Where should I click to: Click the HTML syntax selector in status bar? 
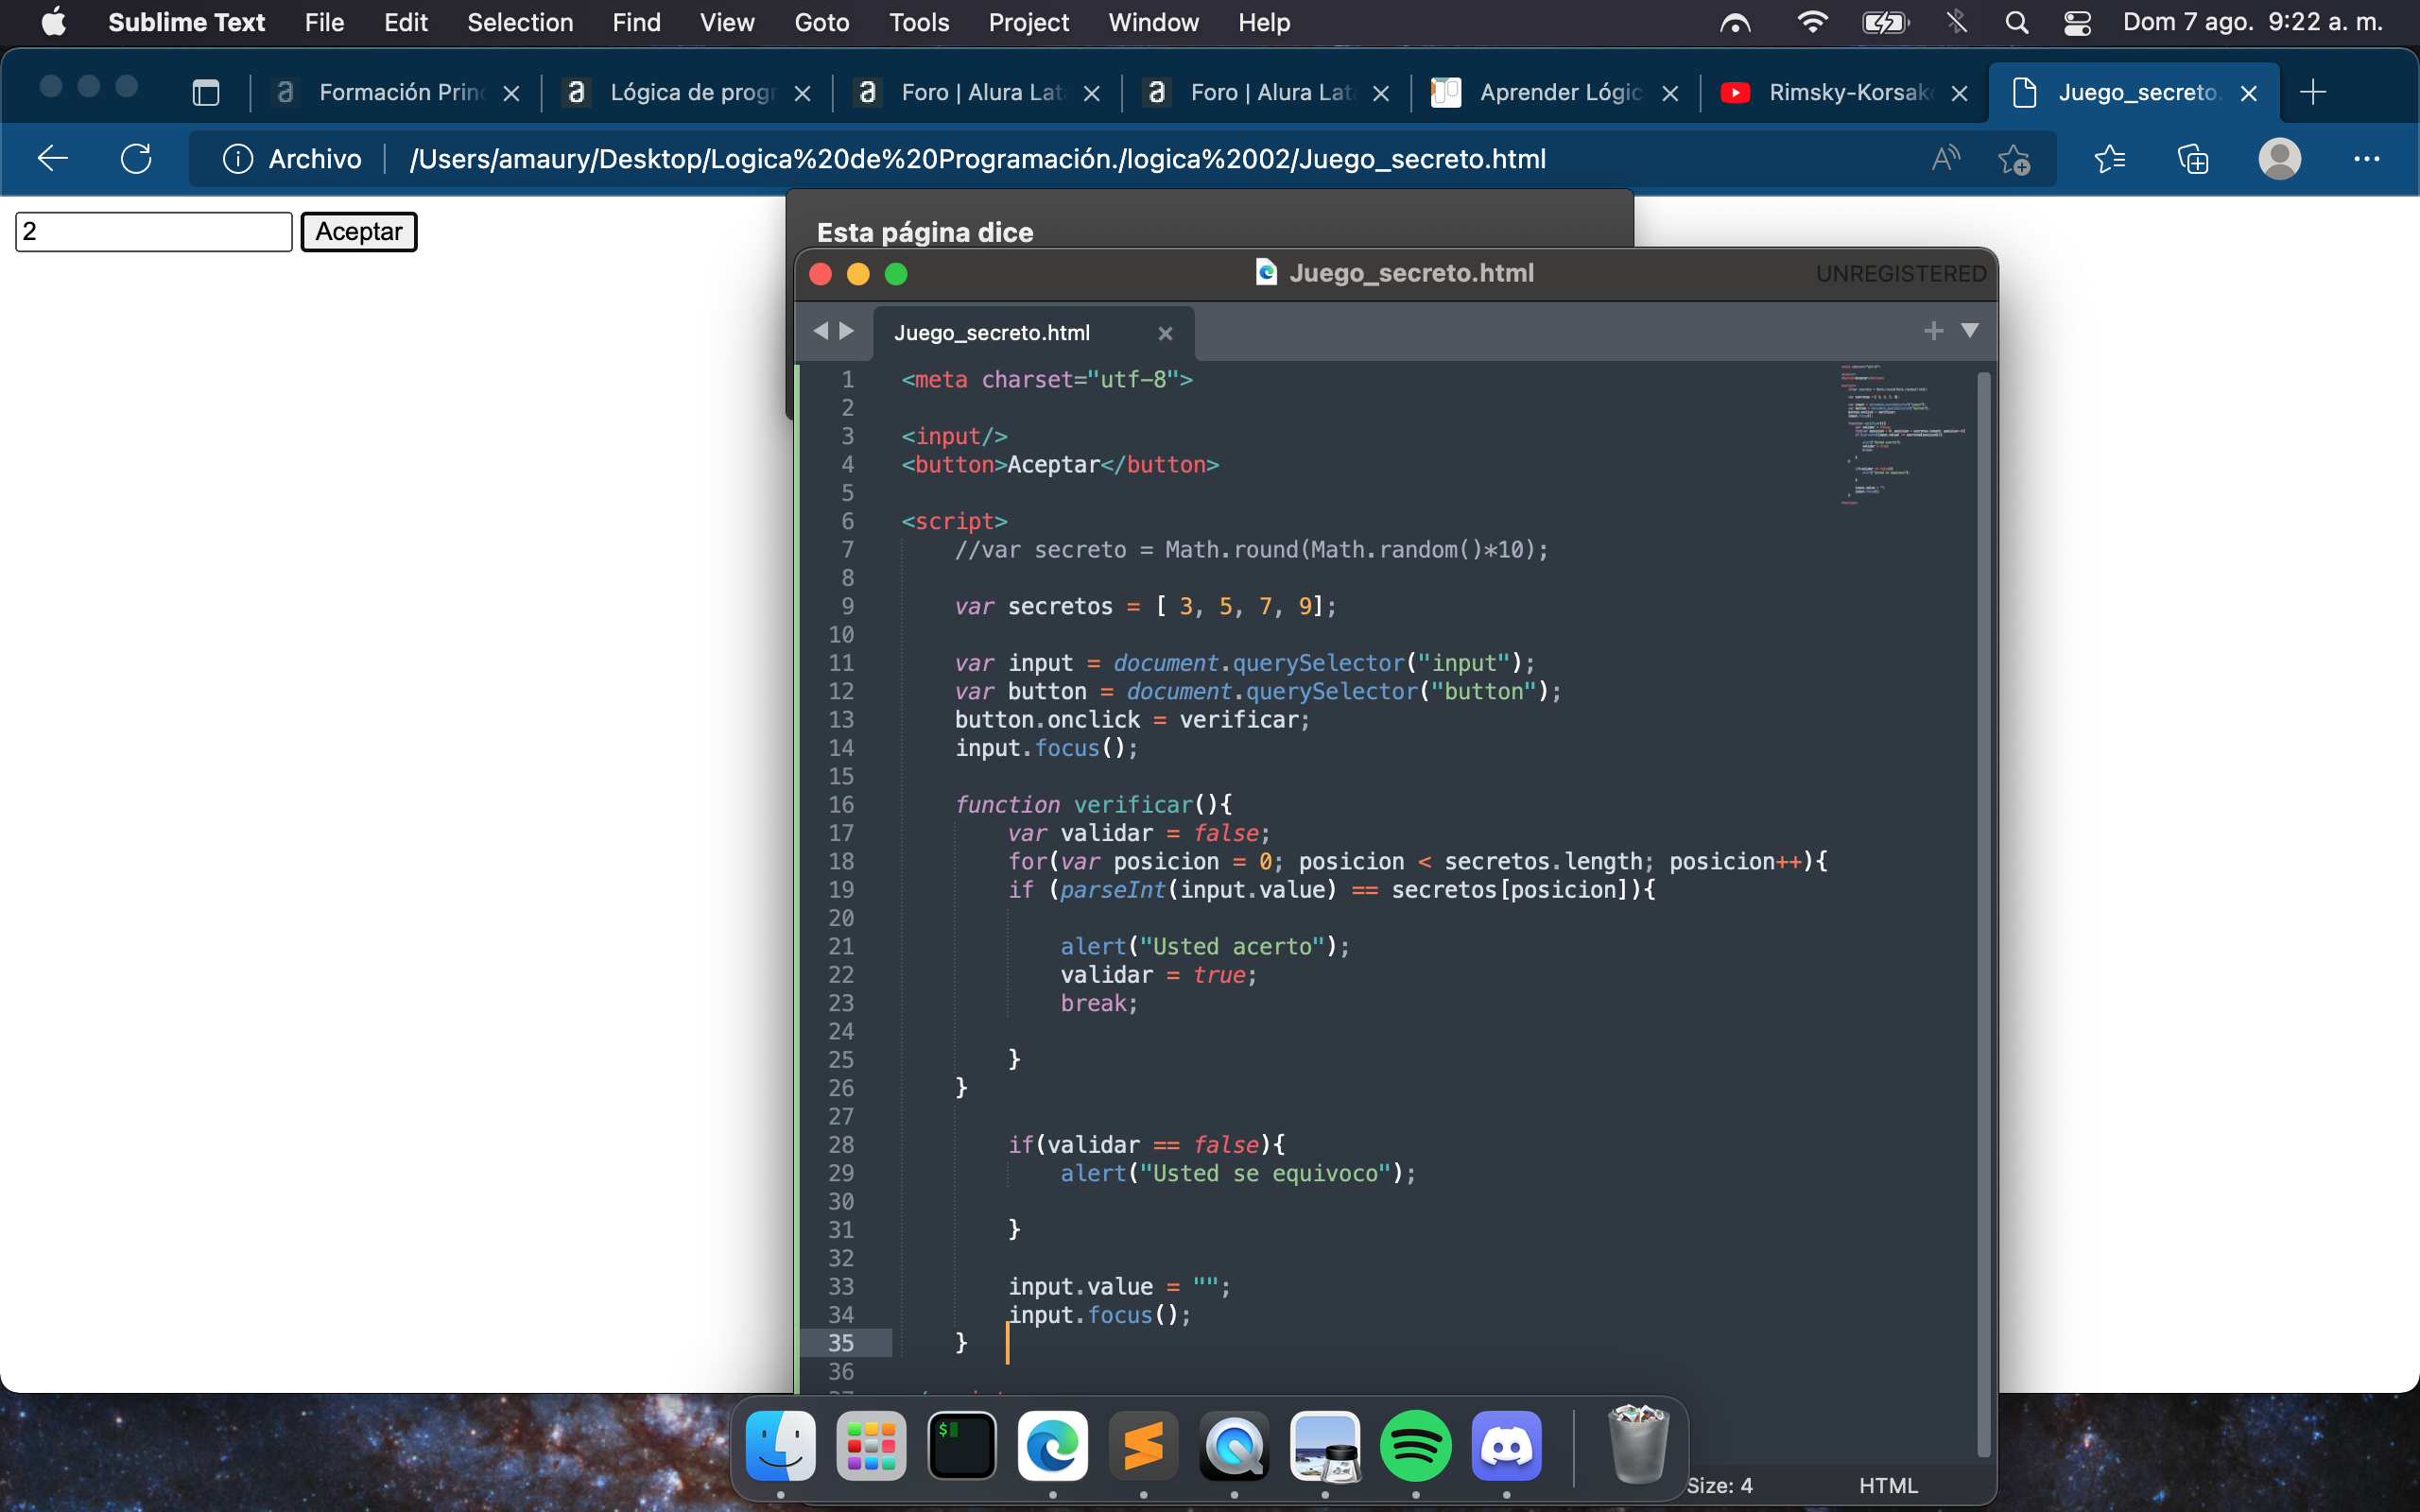(1888, 1485)
